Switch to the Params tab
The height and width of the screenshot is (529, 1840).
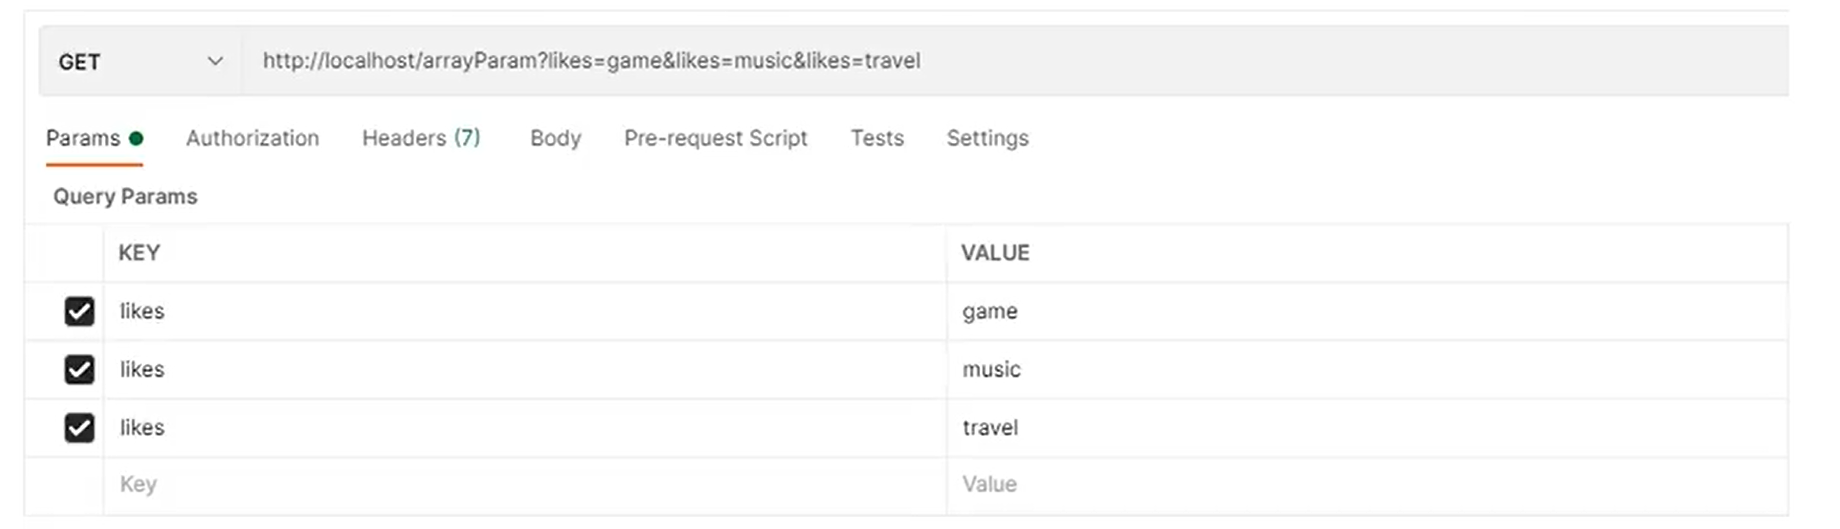[x=84, y=138]
